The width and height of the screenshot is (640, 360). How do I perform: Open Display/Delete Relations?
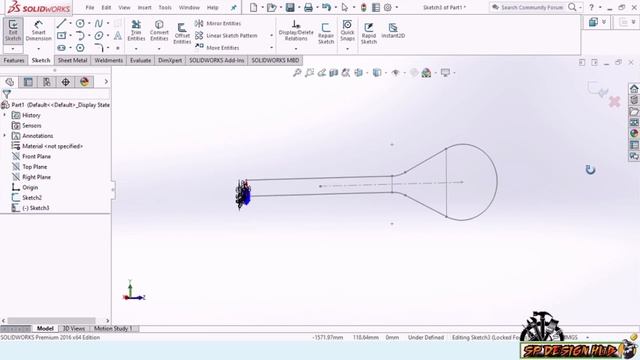296,31
